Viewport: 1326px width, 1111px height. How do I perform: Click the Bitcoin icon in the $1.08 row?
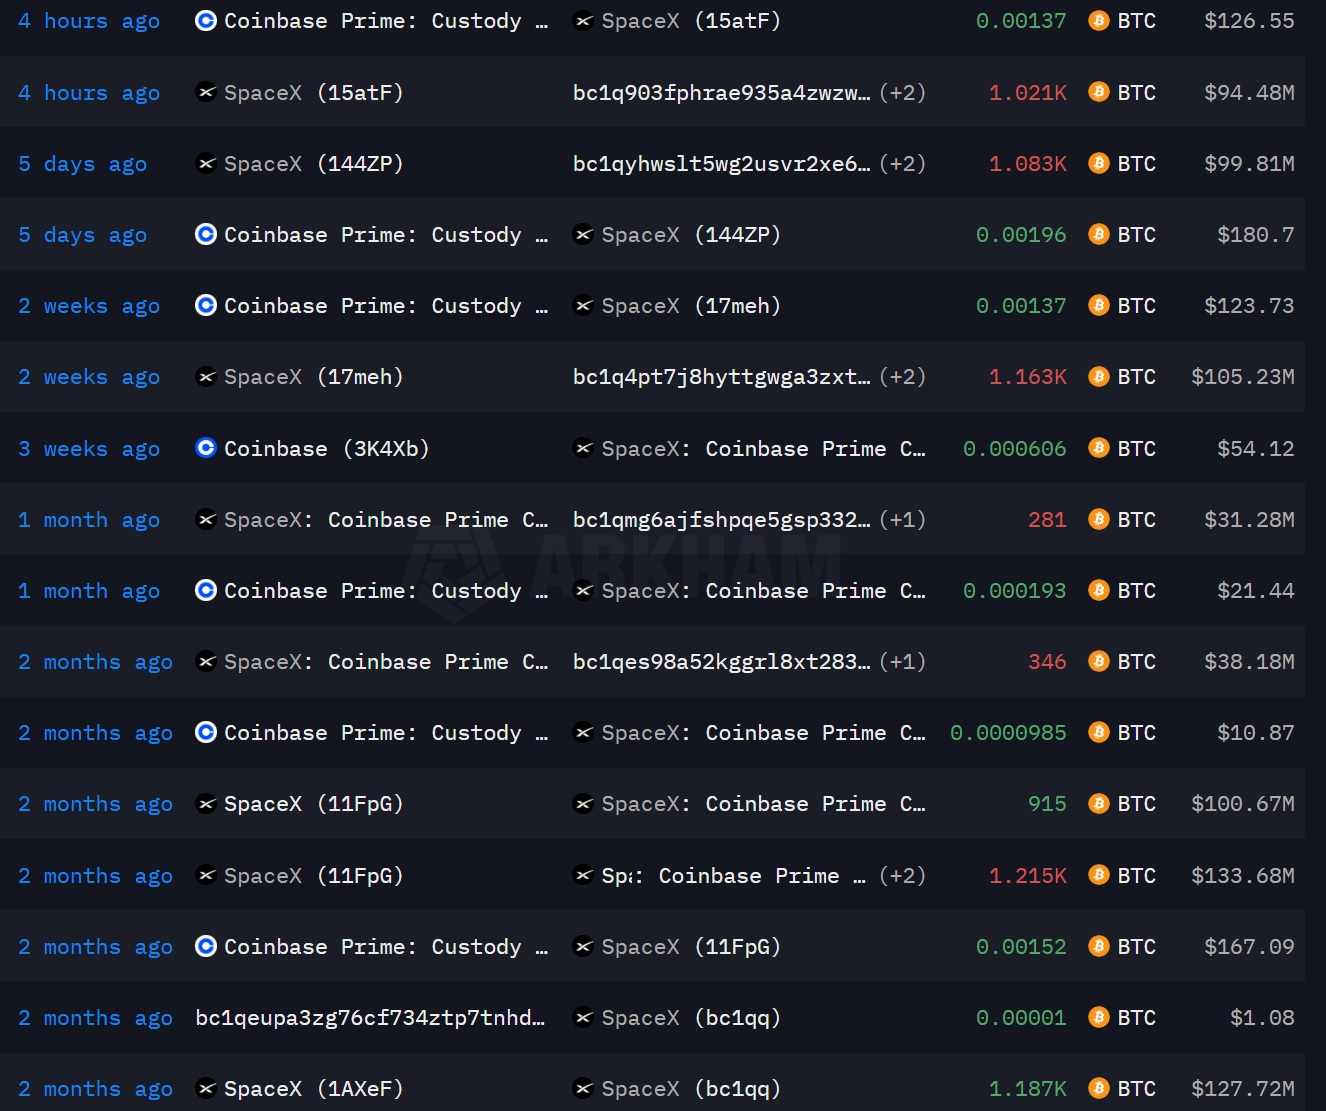point(1099,1018)
